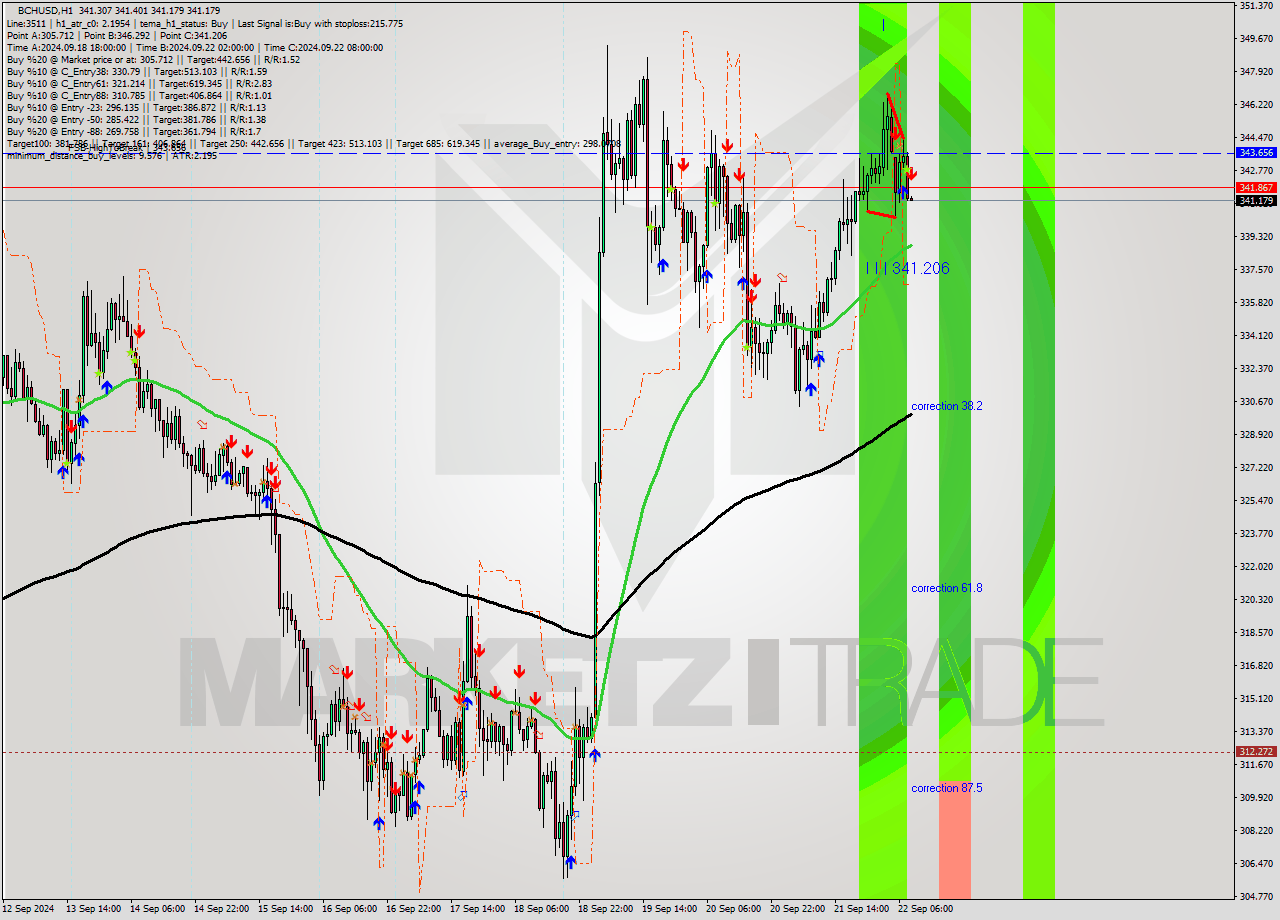Click the blue '341.206' price label
This screenshot has width=1280, height=920.
click(920, 268)
